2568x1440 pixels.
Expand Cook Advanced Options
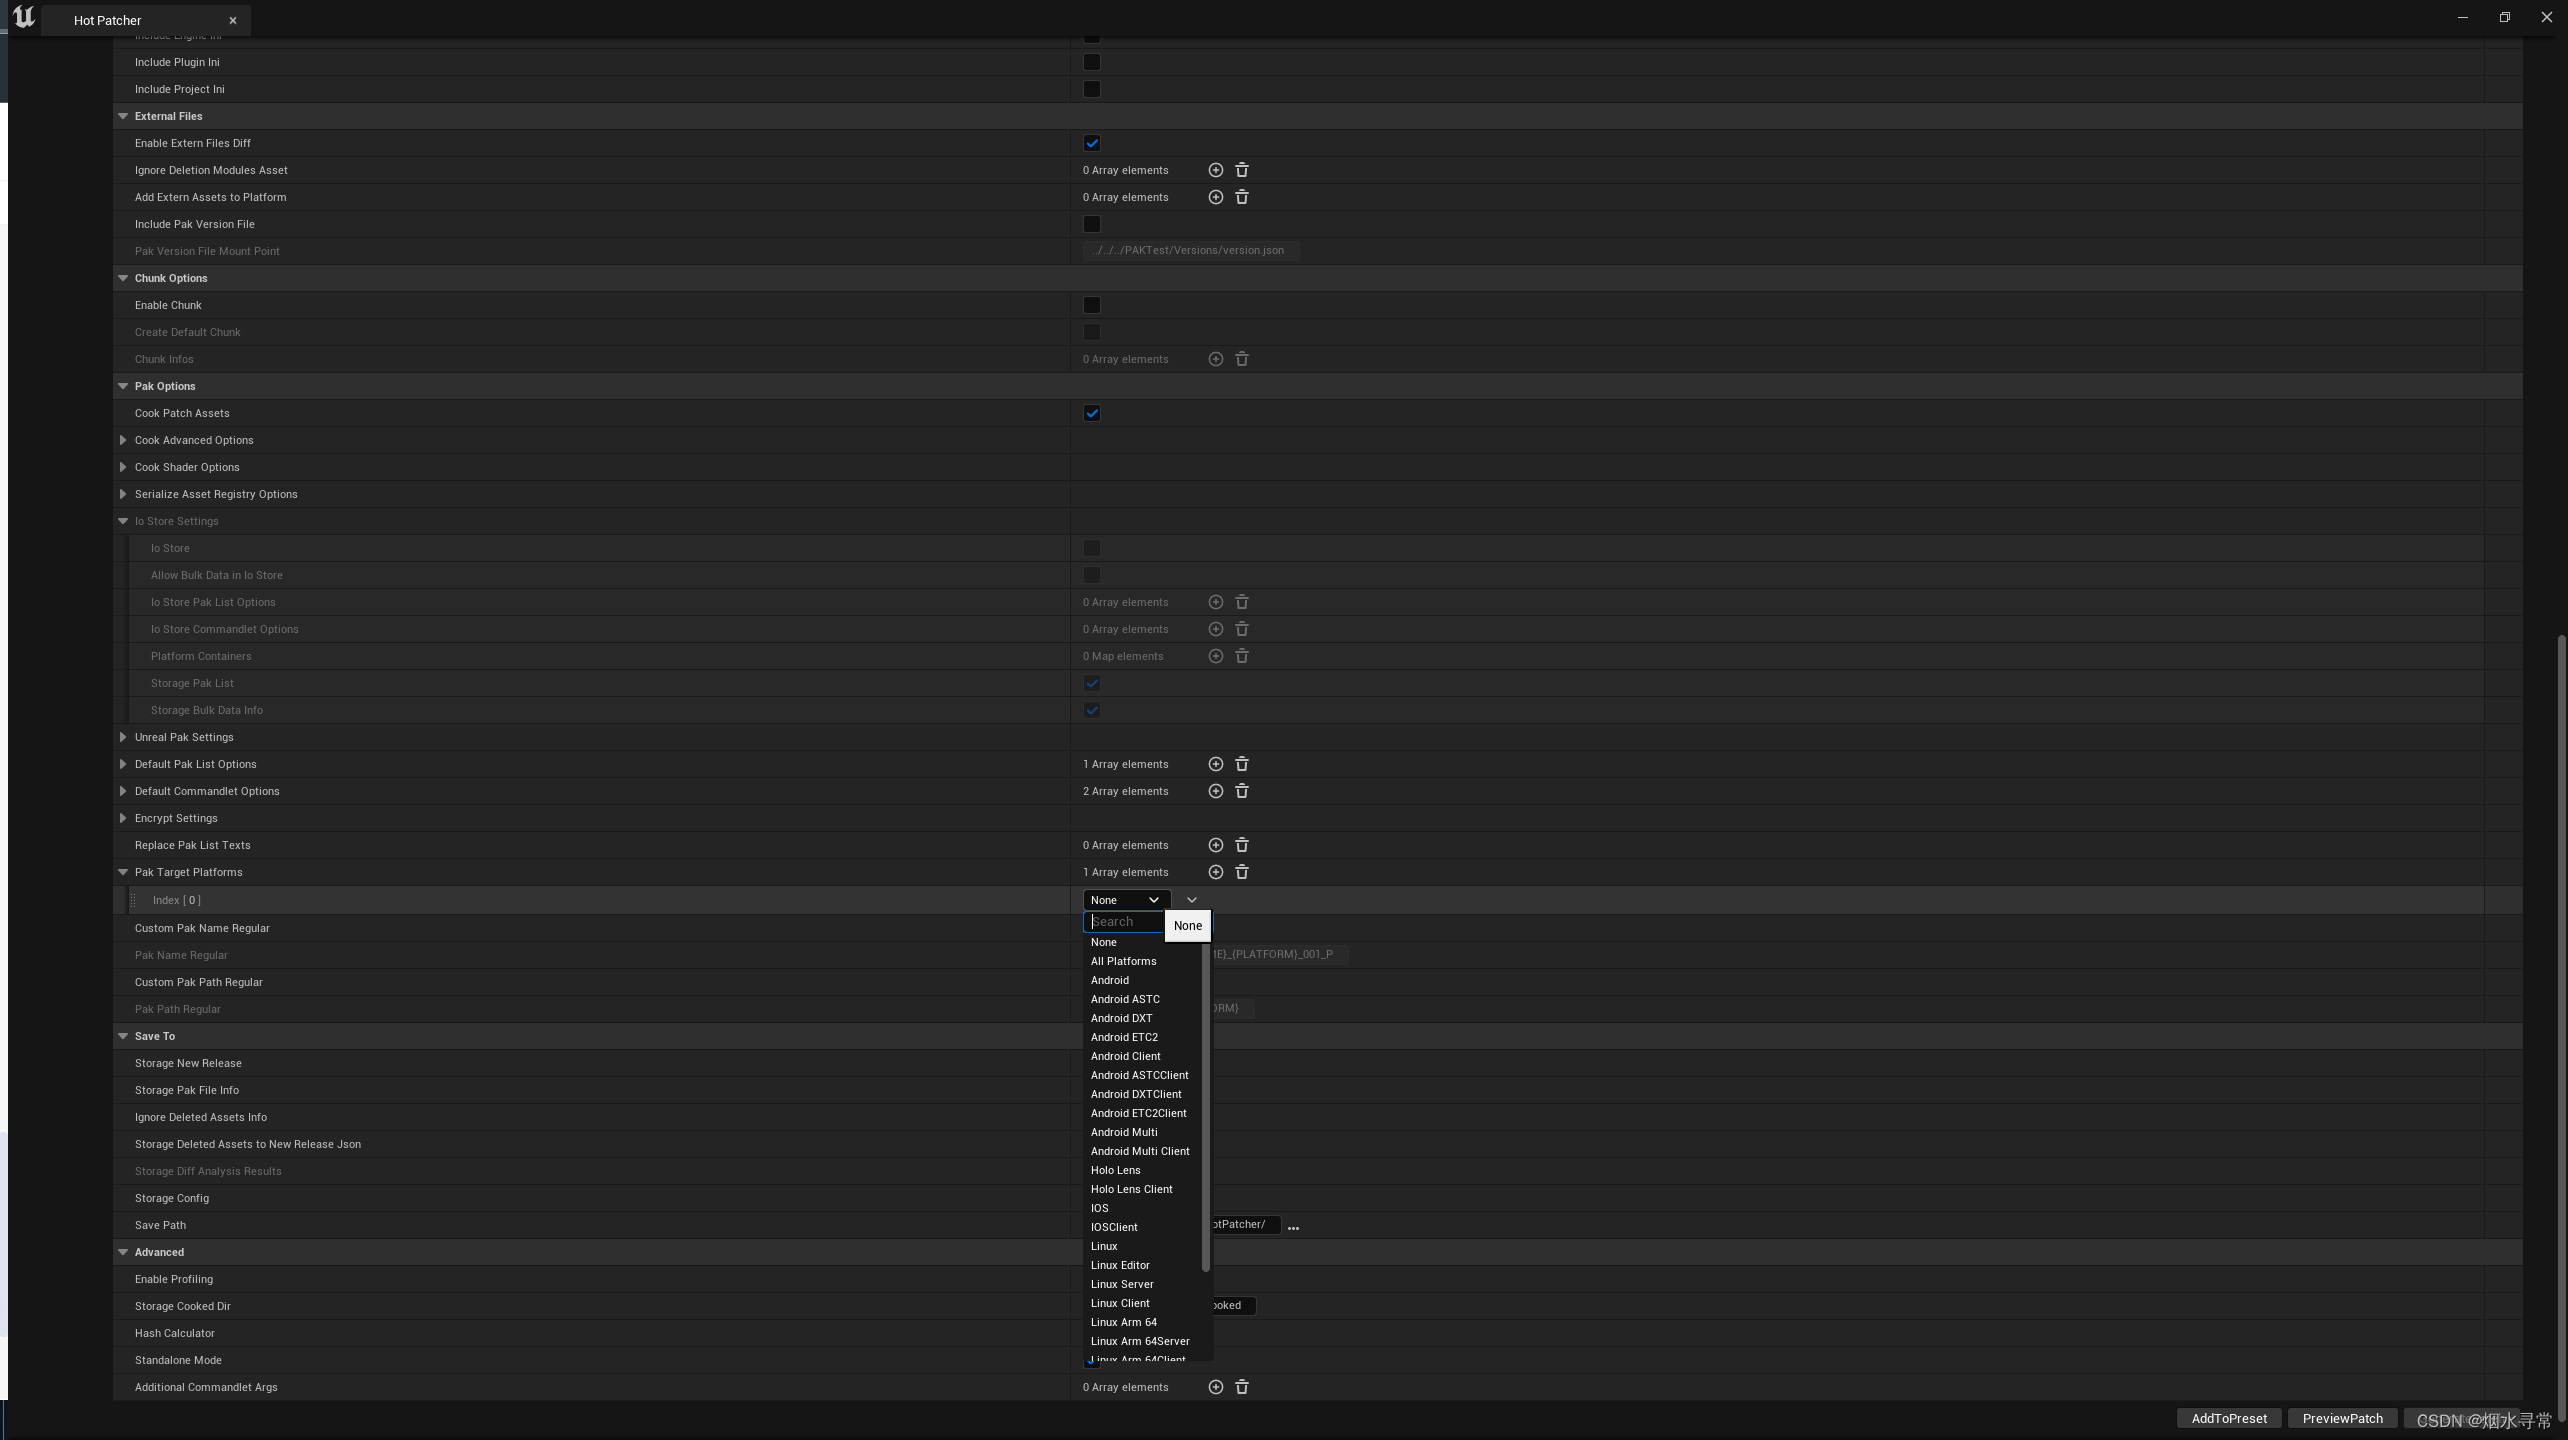click(x=123, y=440)
